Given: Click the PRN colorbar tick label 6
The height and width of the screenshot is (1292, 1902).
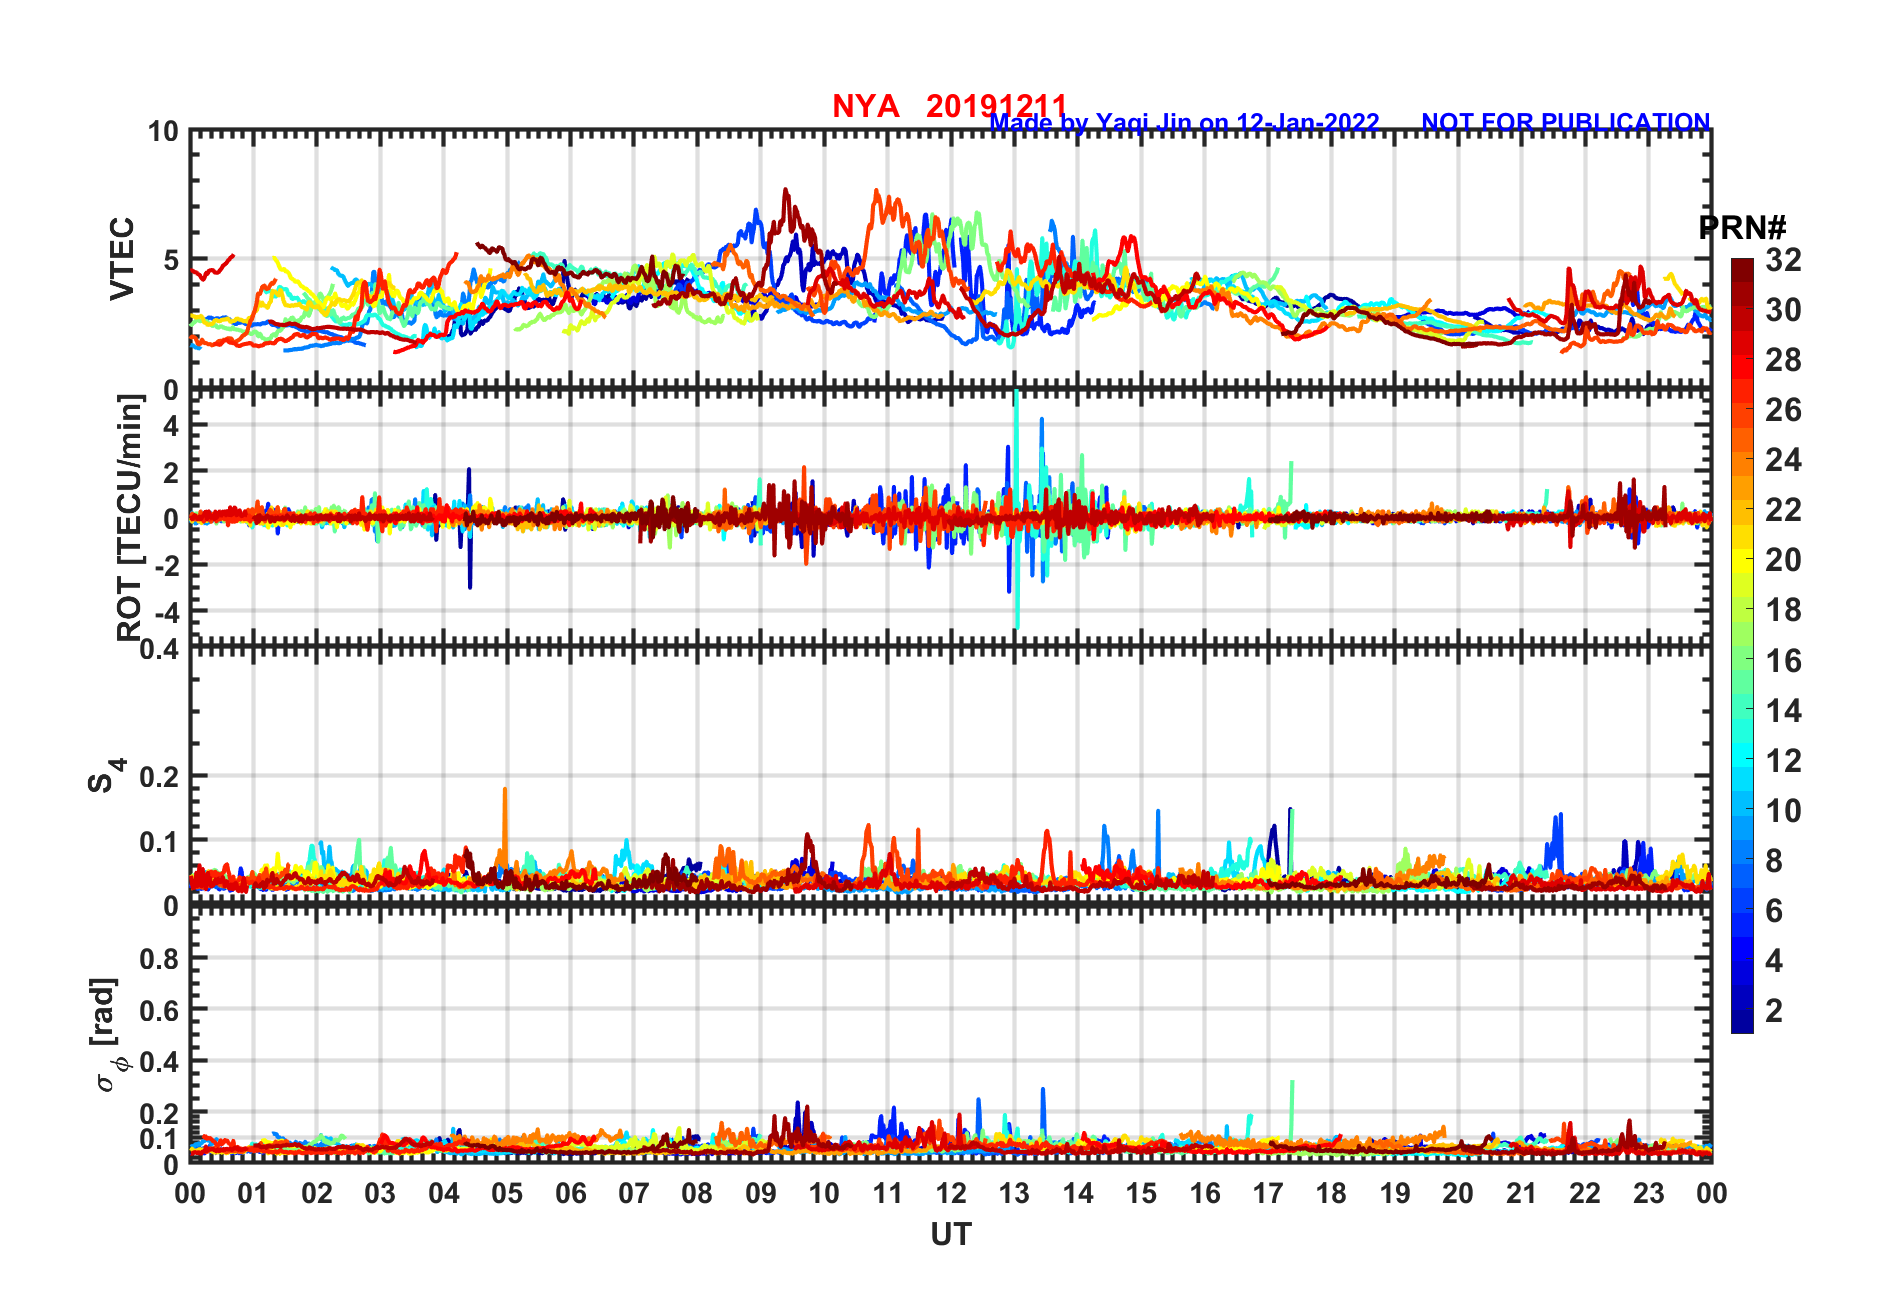Looking at the screenshot, I should pos(1773,911).
